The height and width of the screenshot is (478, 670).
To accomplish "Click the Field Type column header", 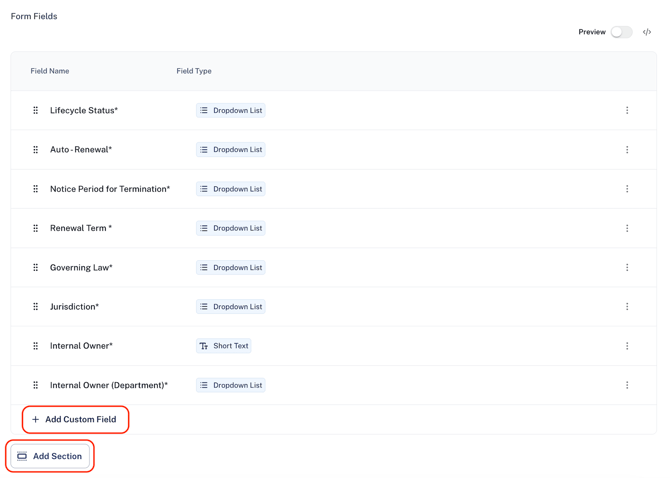I will pyautogui.click(x=194, y=71).
